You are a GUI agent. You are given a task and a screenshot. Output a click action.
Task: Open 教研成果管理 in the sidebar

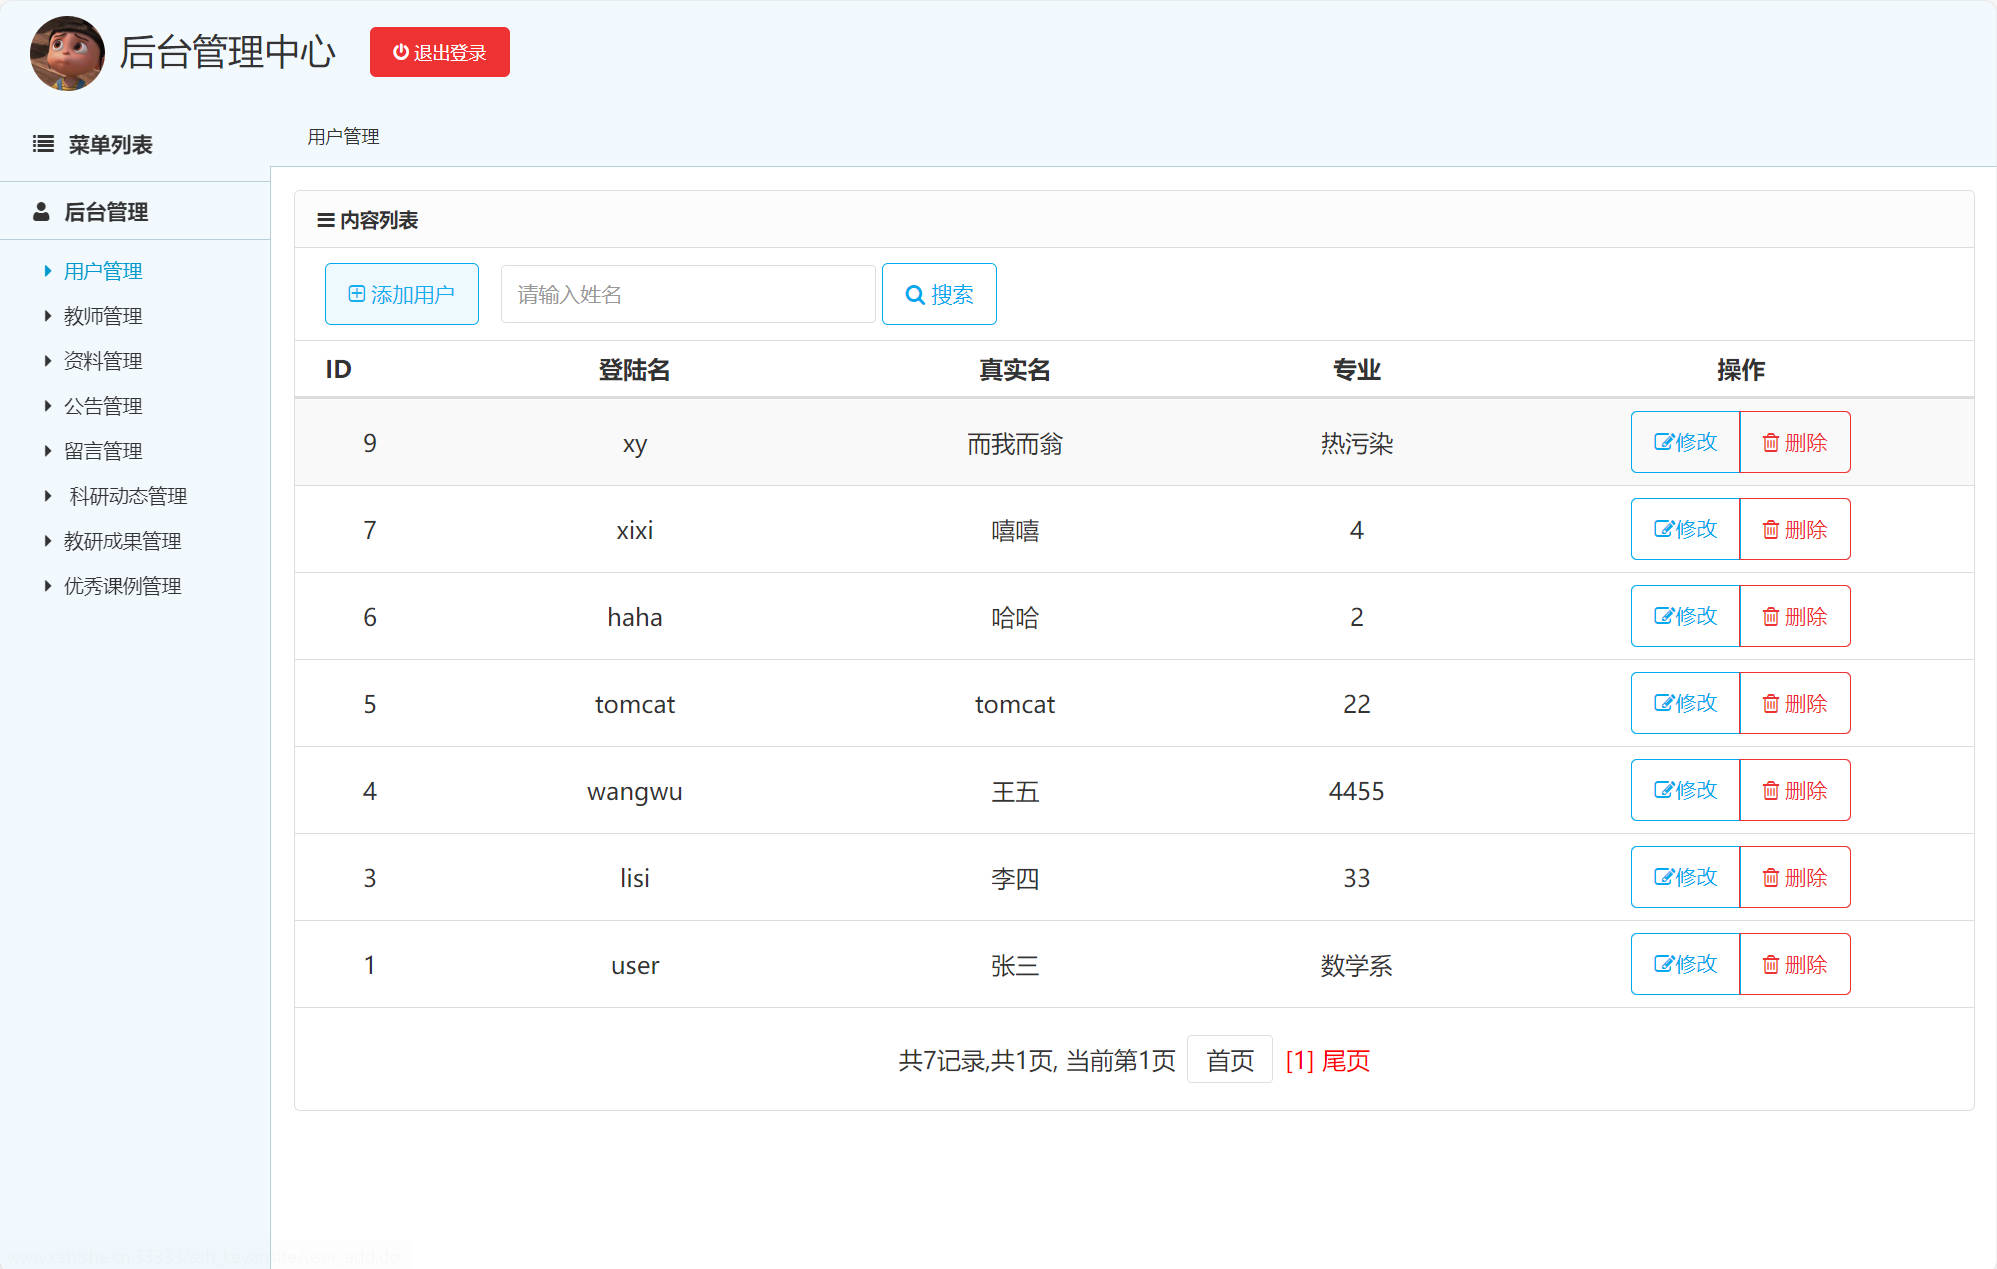pyautogui.click(x=123, y=541)
